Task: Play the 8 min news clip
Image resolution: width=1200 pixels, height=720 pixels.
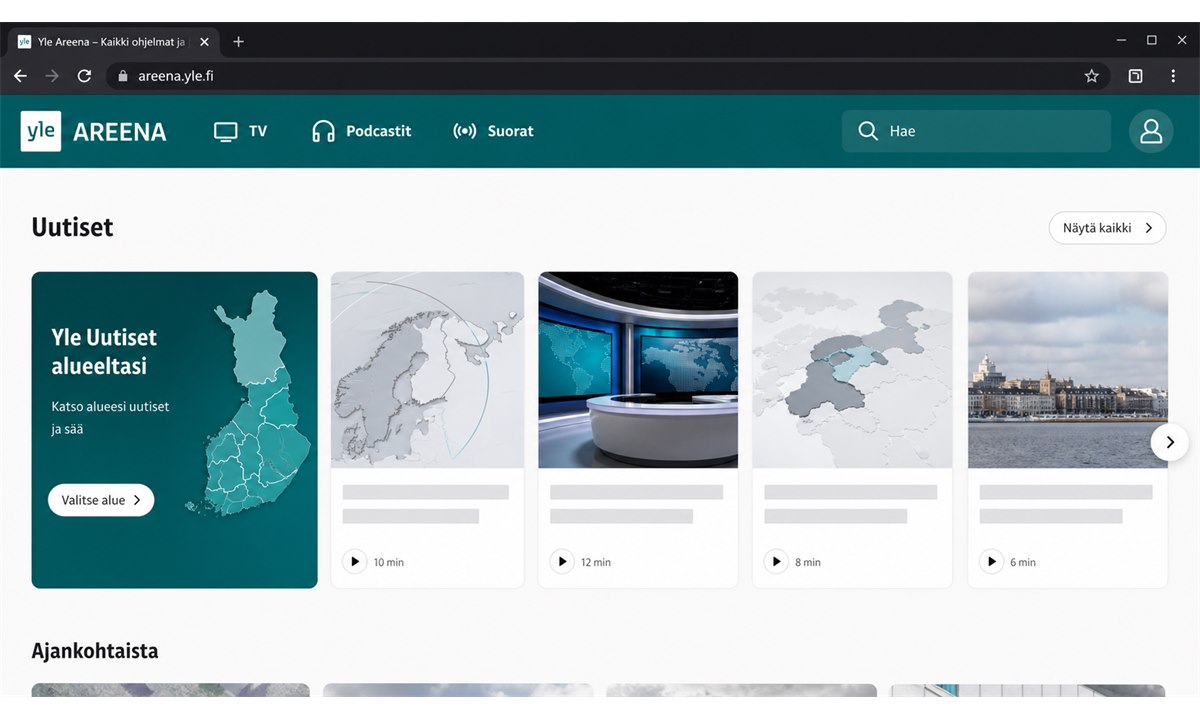Action: point(776,562)
